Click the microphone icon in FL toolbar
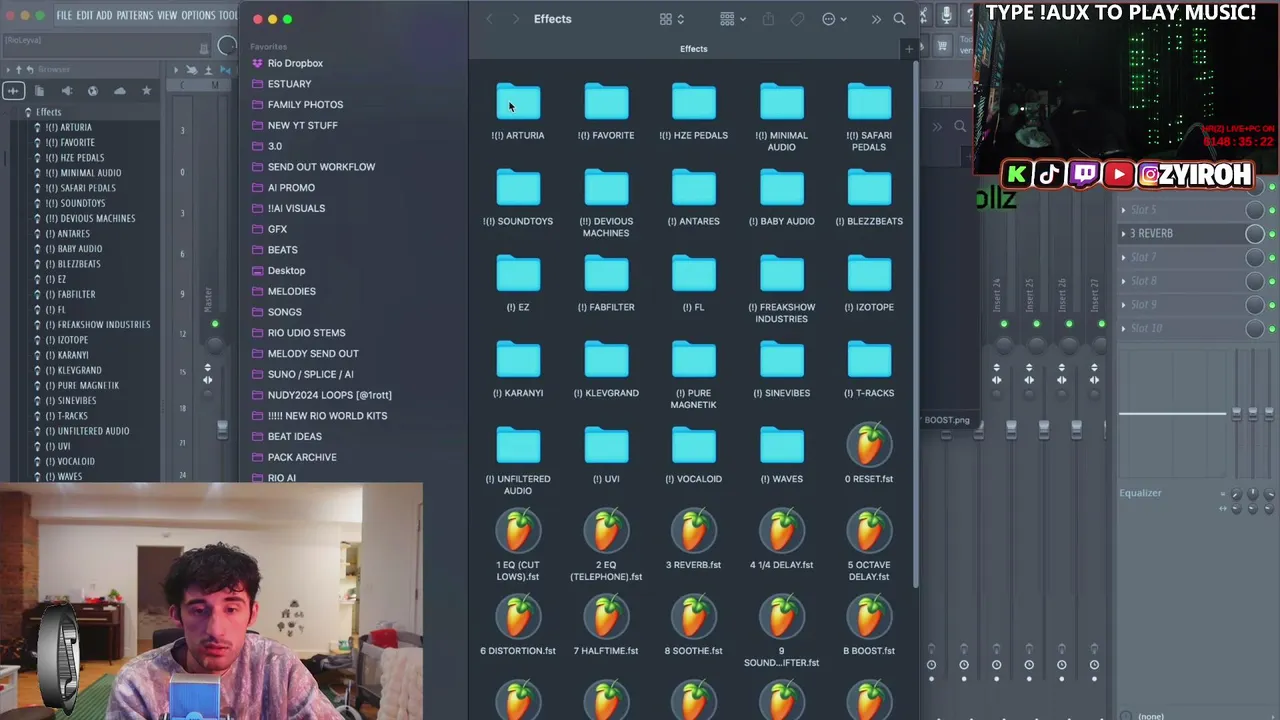 tap(946, 16)
